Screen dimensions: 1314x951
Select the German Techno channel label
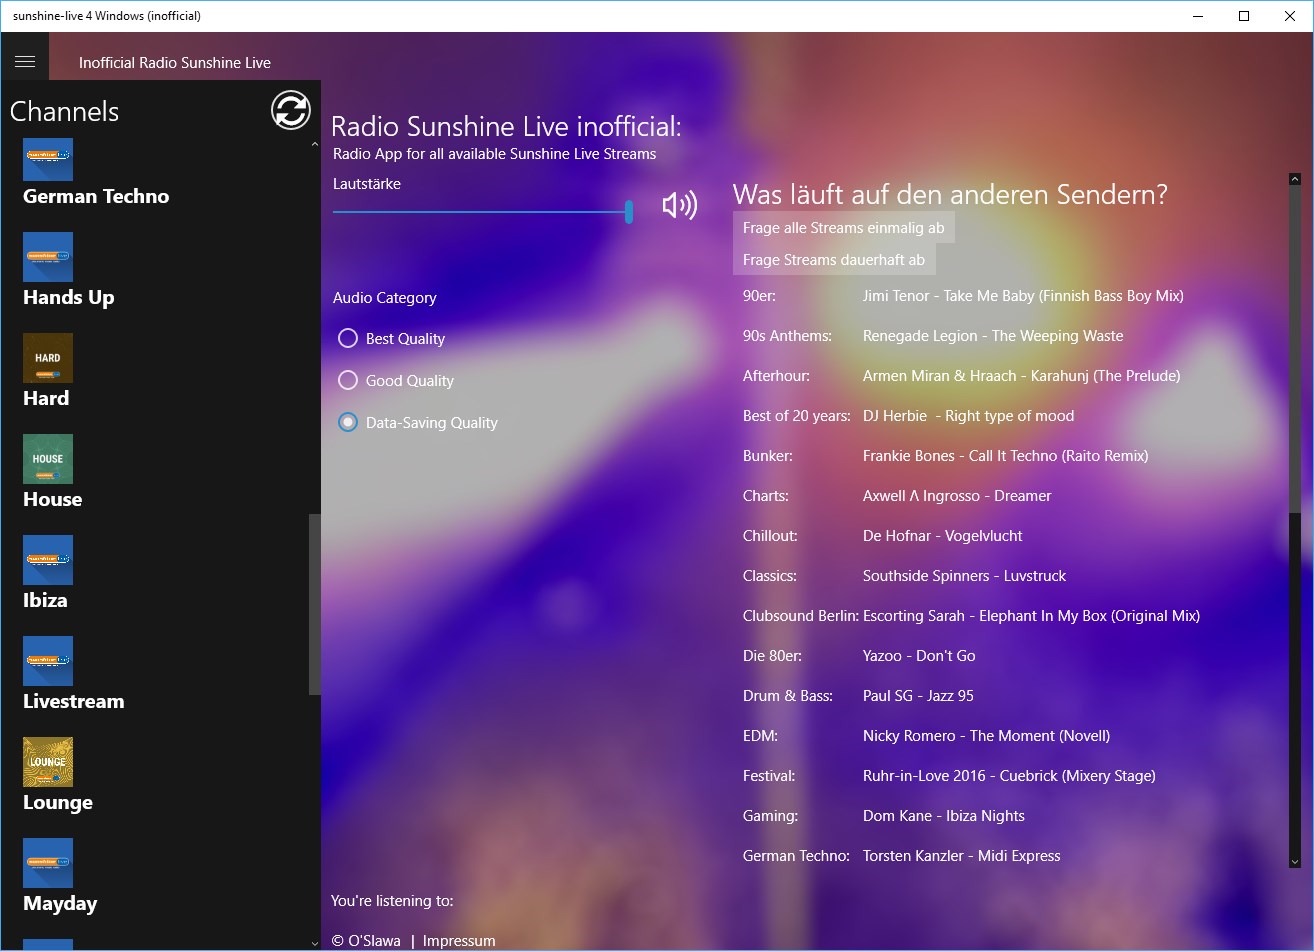(x=96, y=196)
